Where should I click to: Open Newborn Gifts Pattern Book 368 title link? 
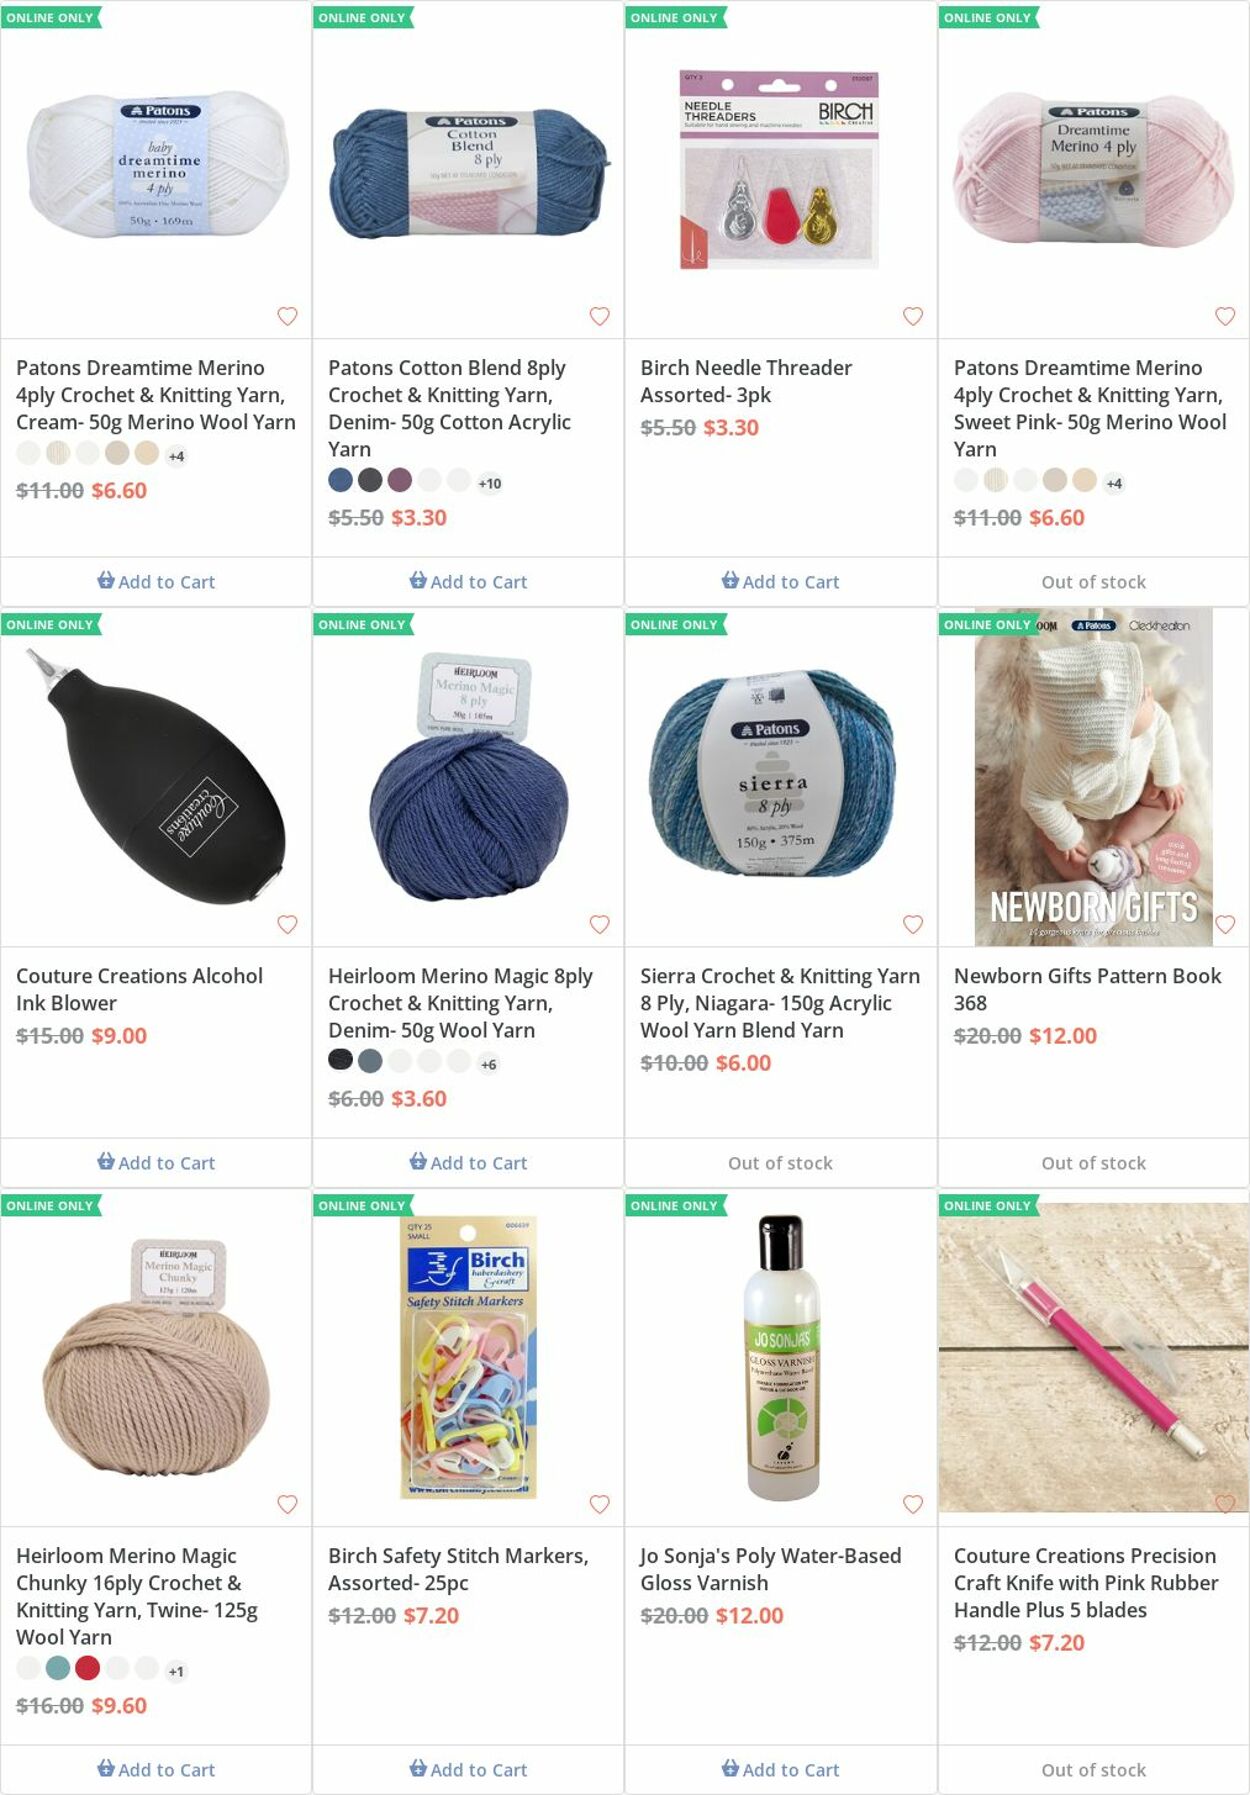click(x=1087, y=989)
